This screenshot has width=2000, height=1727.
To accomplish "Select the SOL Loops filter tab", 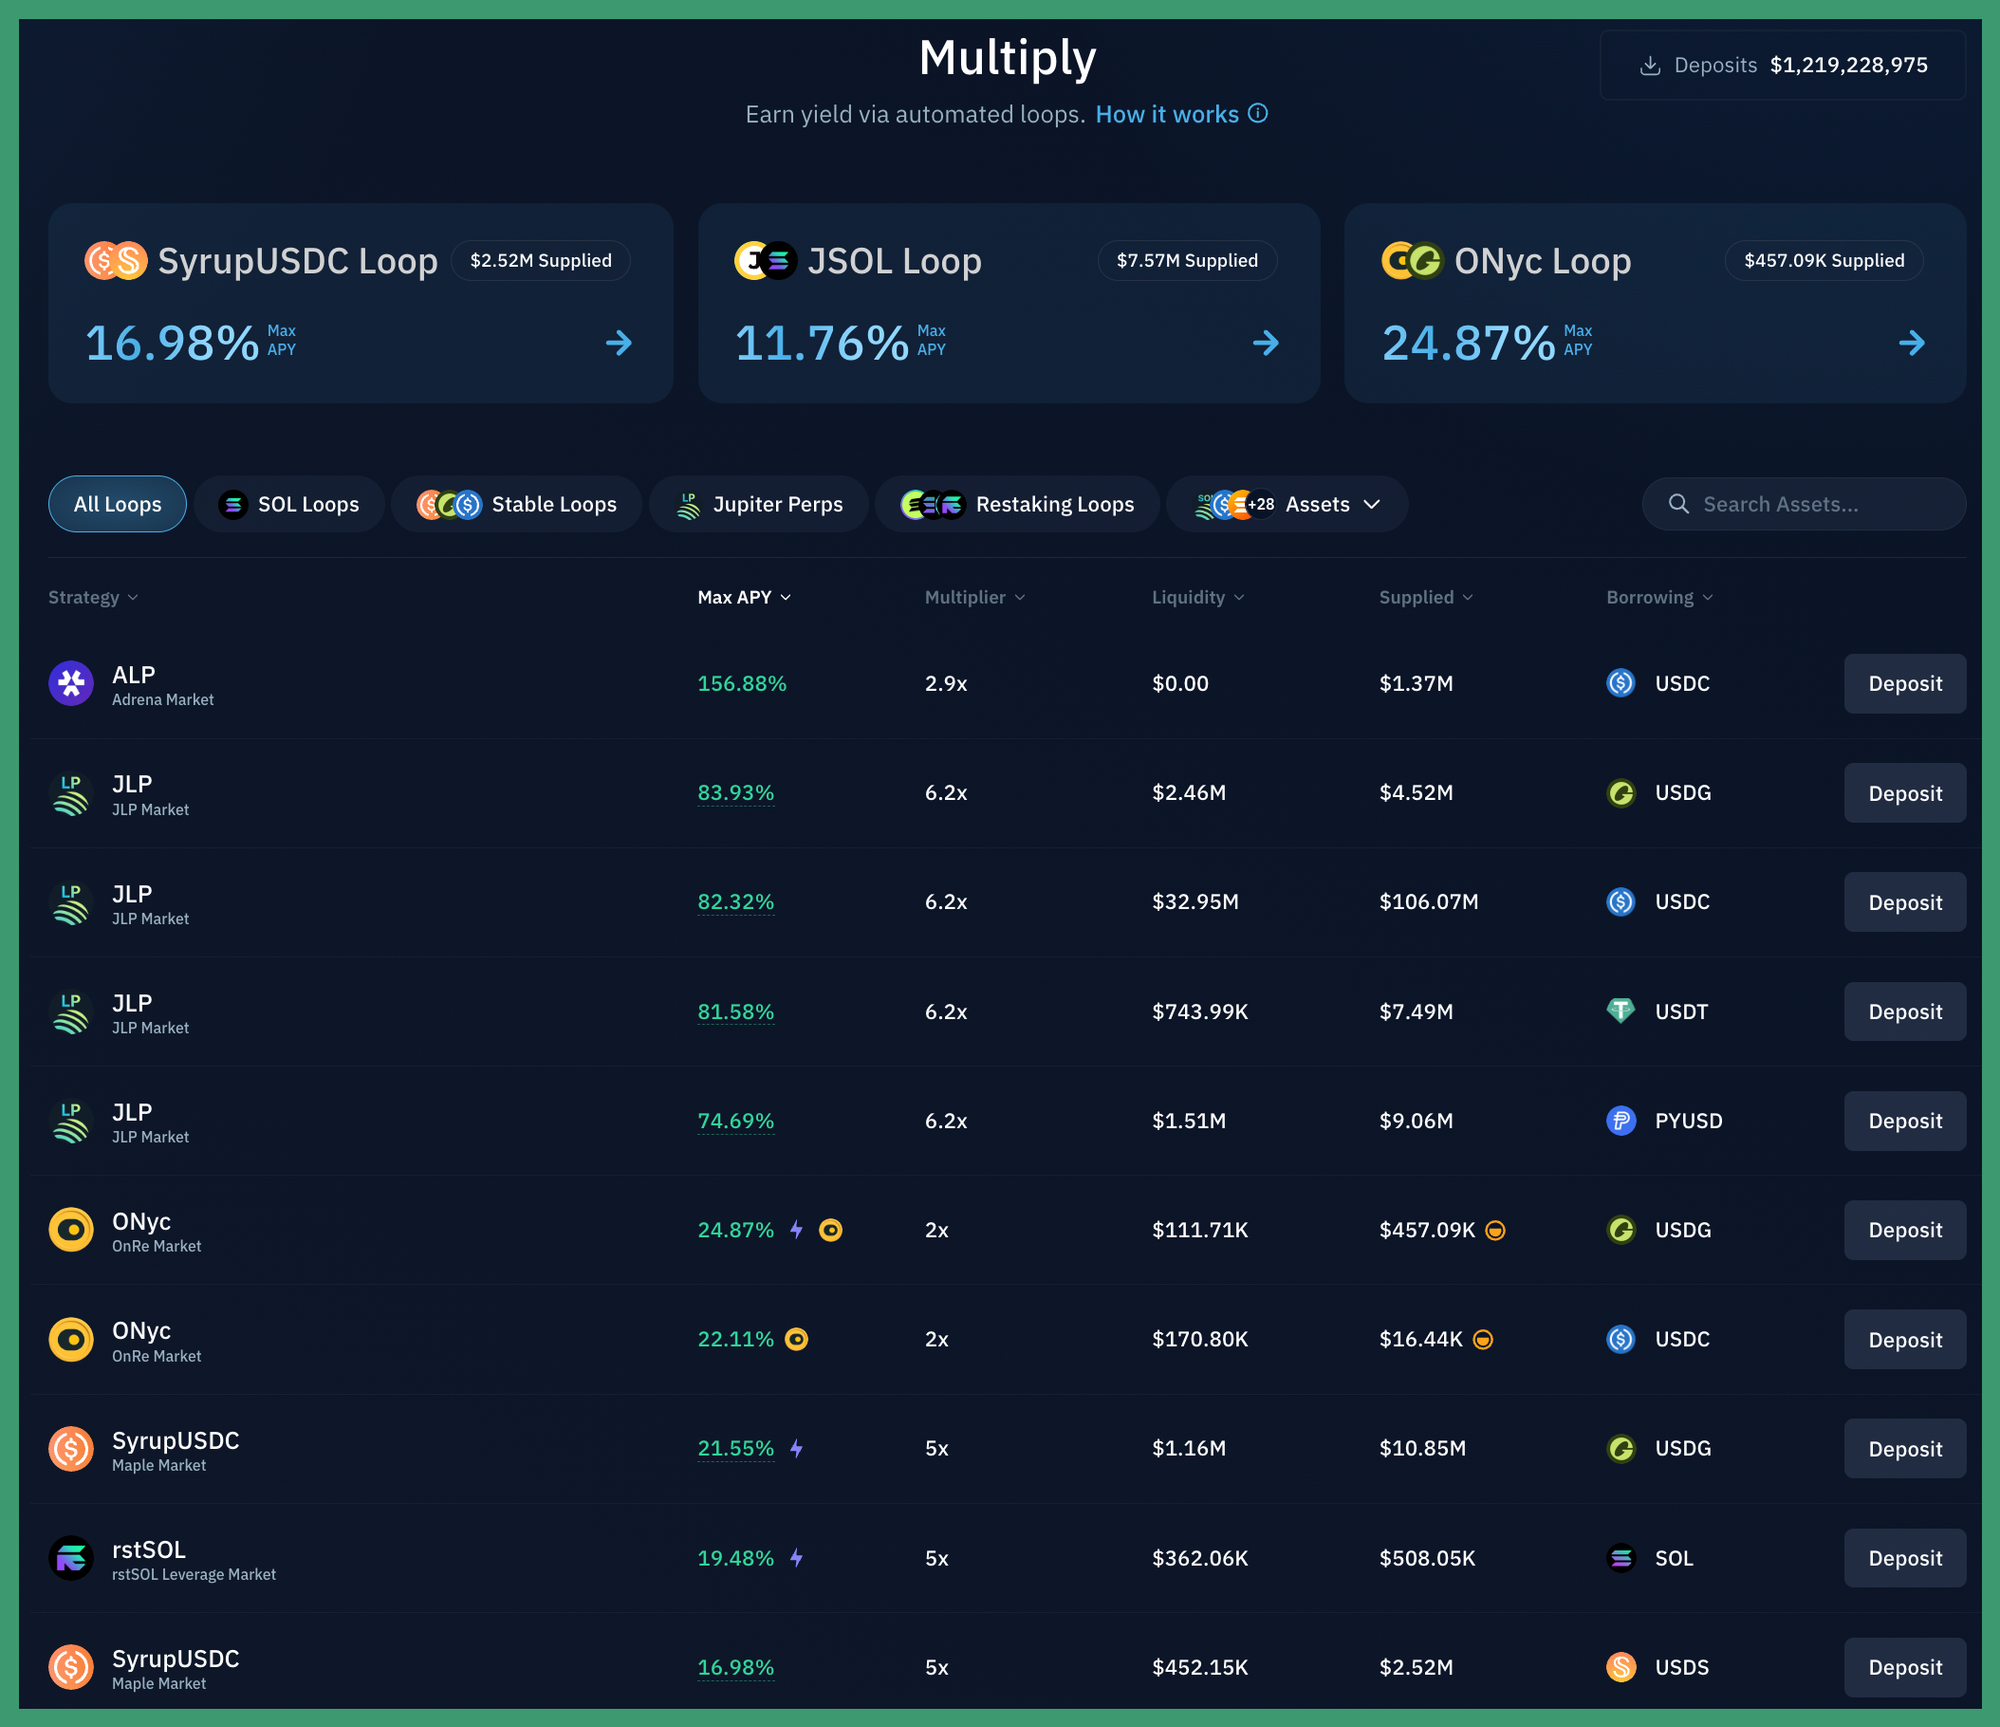I will [289, 504].
